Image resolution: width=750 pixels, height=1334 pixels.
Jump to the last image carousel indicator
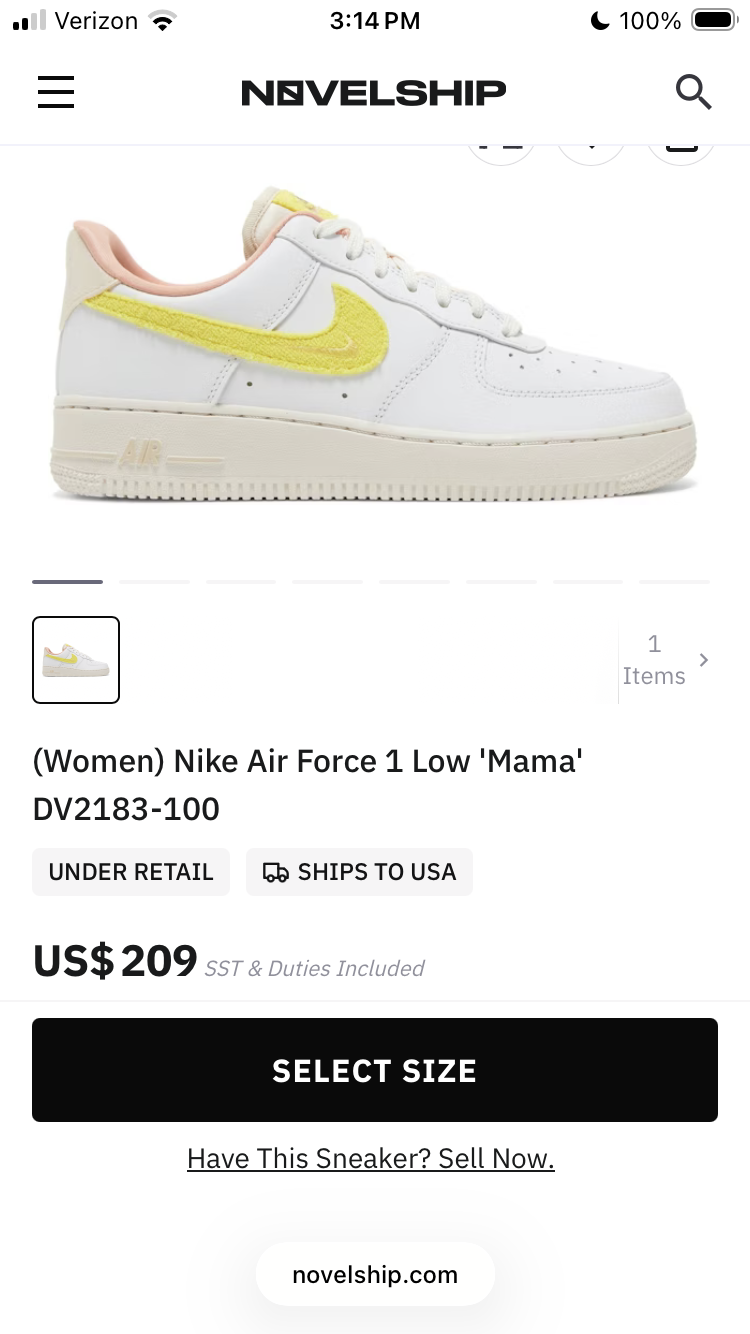(x=674, y=581)
